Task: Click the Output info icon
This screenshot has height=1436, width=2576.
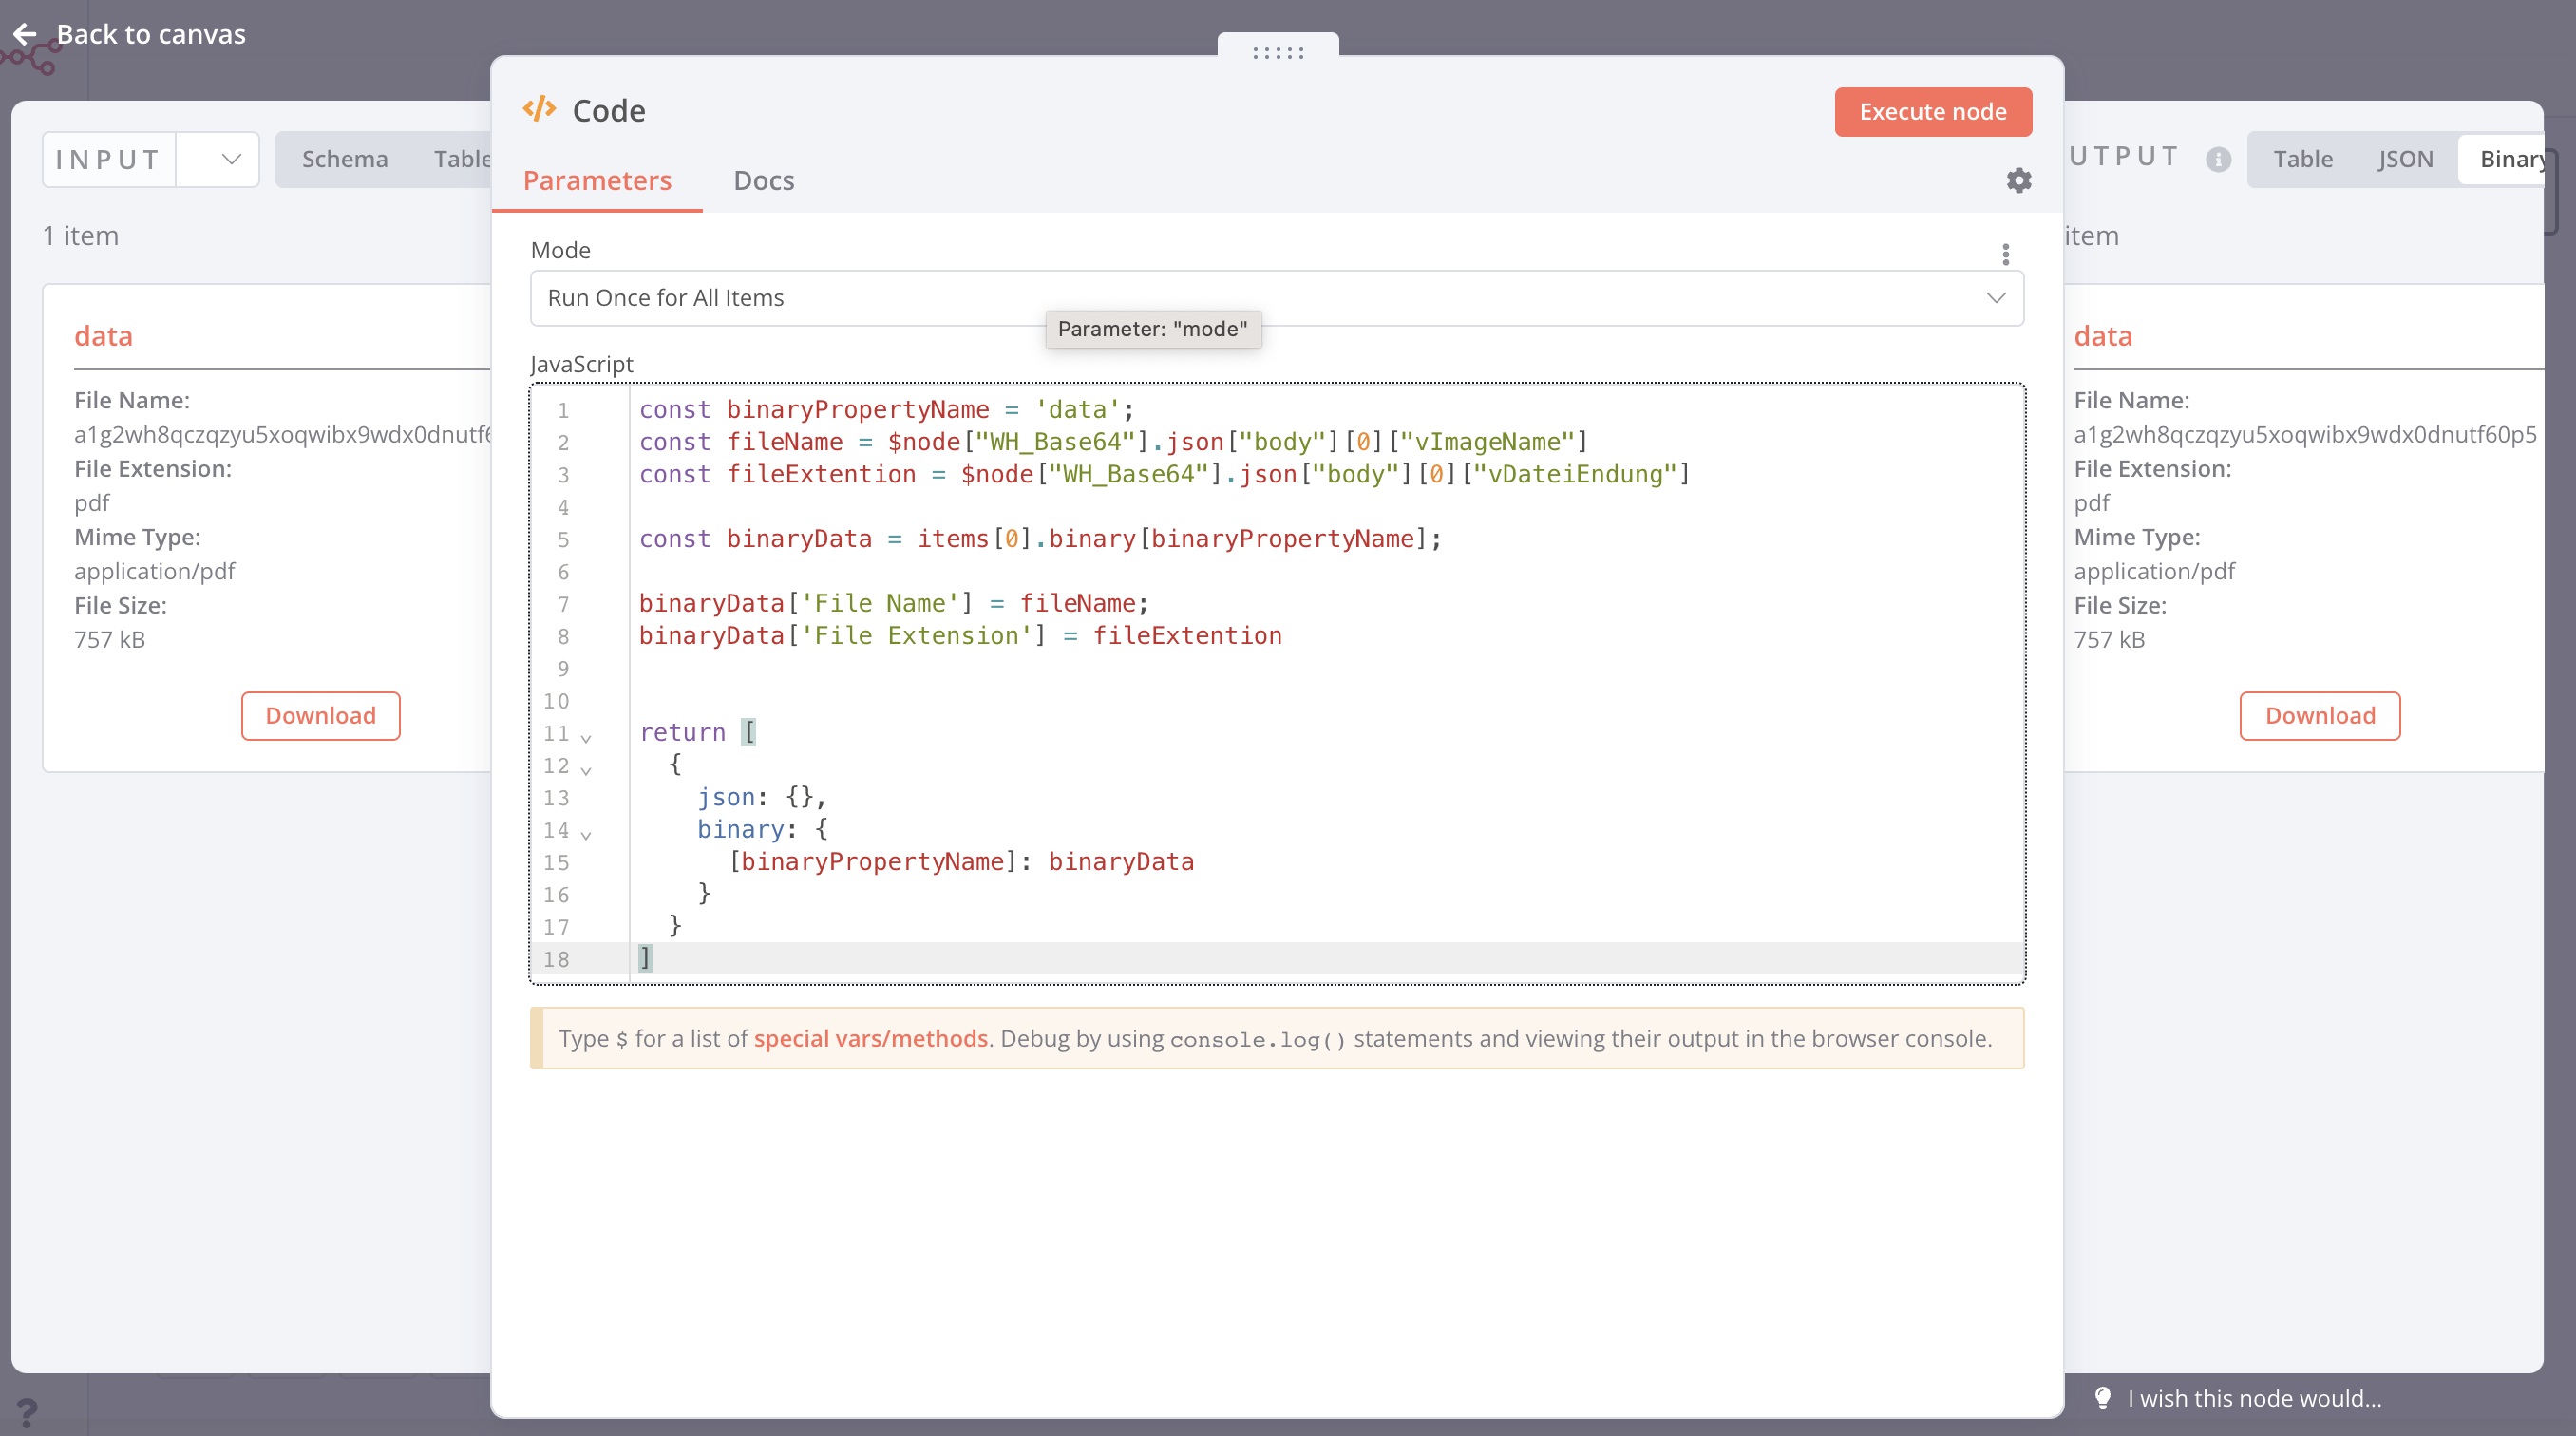Action: tap(2218, 159)
